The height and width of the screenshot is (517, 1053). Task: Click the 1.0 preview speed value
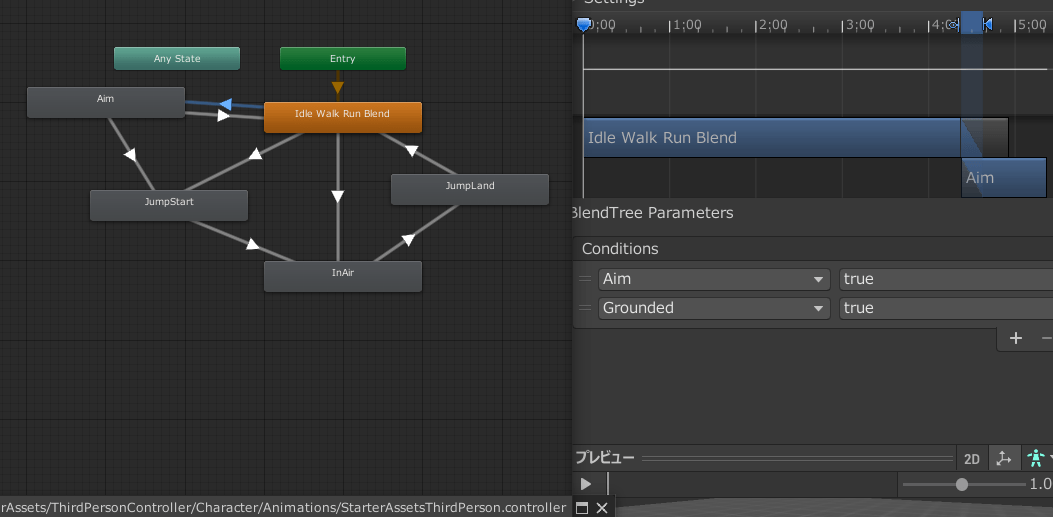[x=1041, y=484]
